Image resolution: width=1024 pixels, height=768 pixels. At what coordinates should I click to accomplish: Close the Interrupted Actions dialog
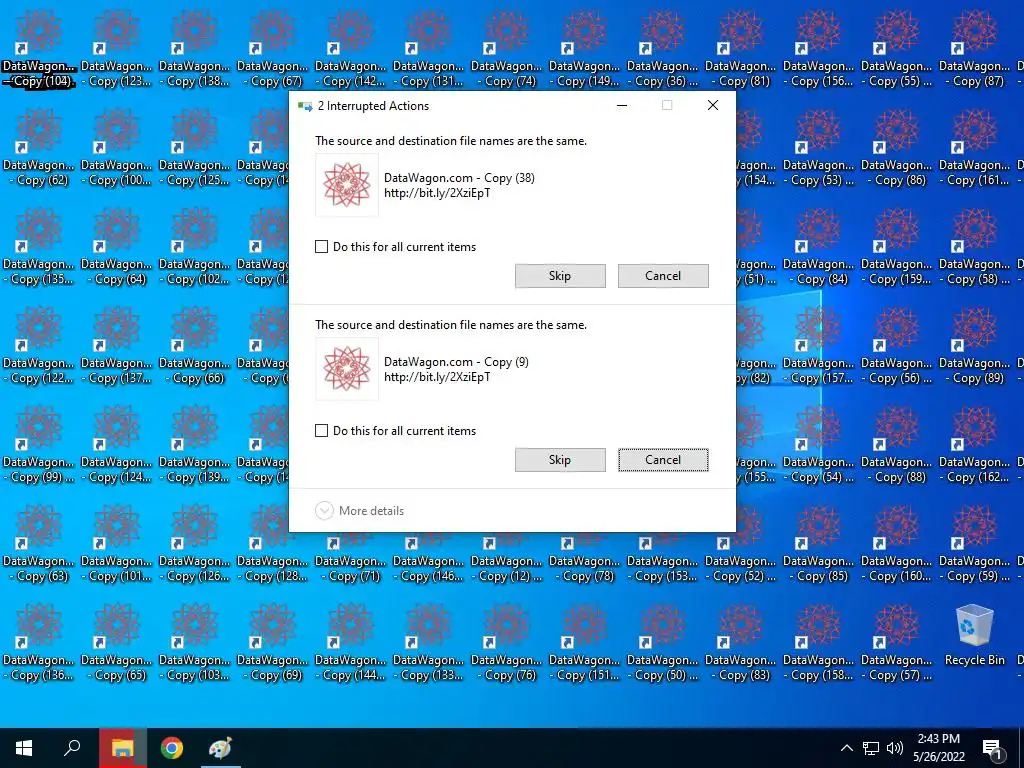(712, 105)
